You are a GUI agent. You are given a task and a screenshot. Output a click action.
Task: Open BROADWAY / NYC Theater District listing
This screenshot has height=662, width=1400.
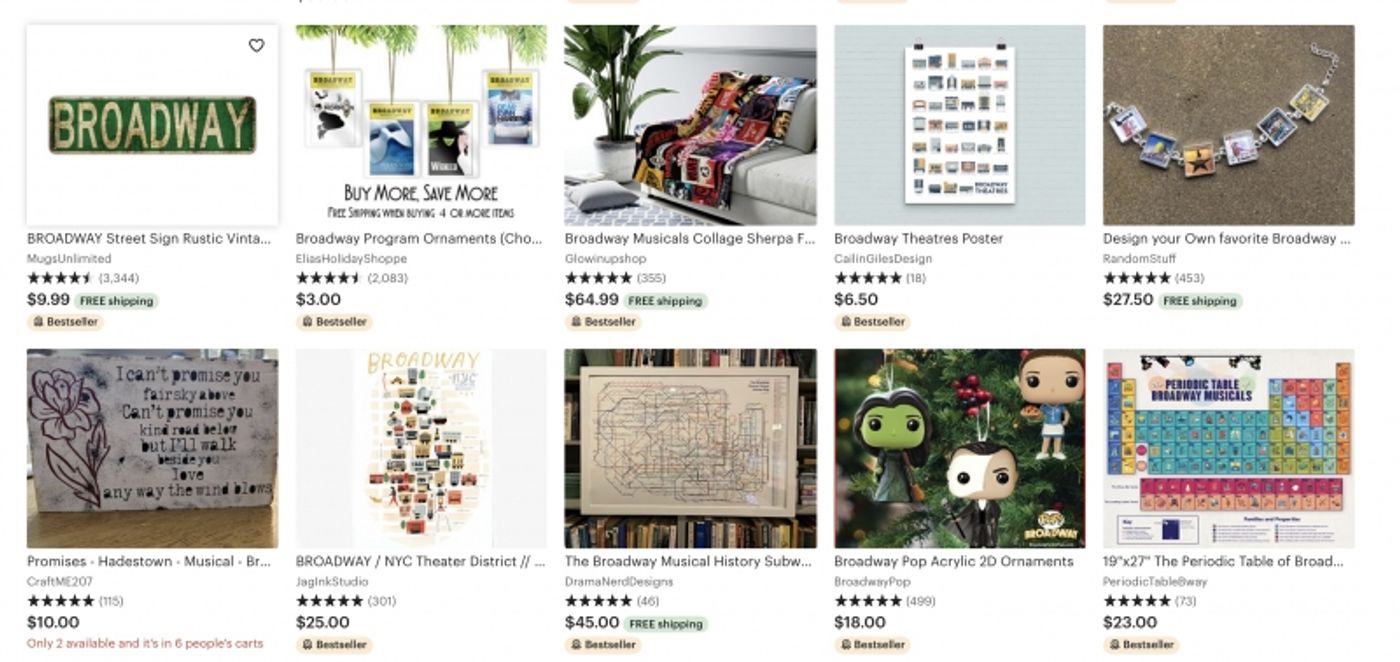pos(420,562)
